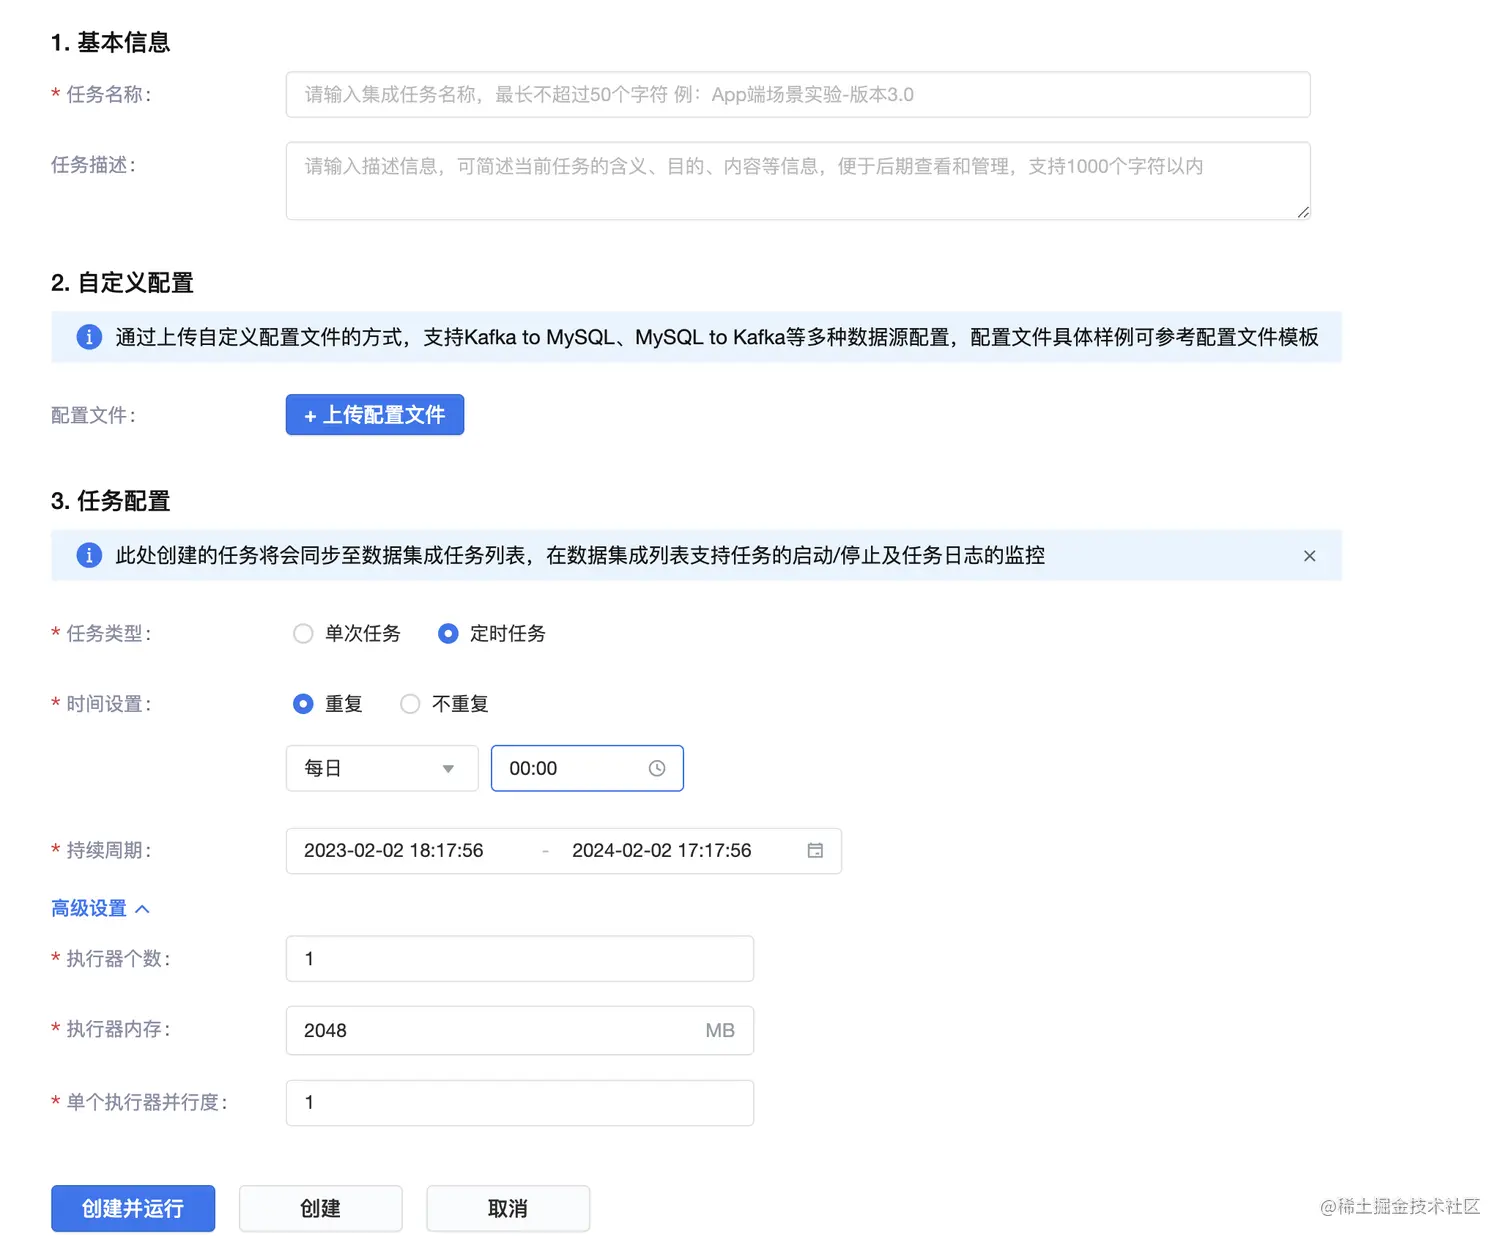Click the resize handle of description textarea

click(x=1303, y=212)
